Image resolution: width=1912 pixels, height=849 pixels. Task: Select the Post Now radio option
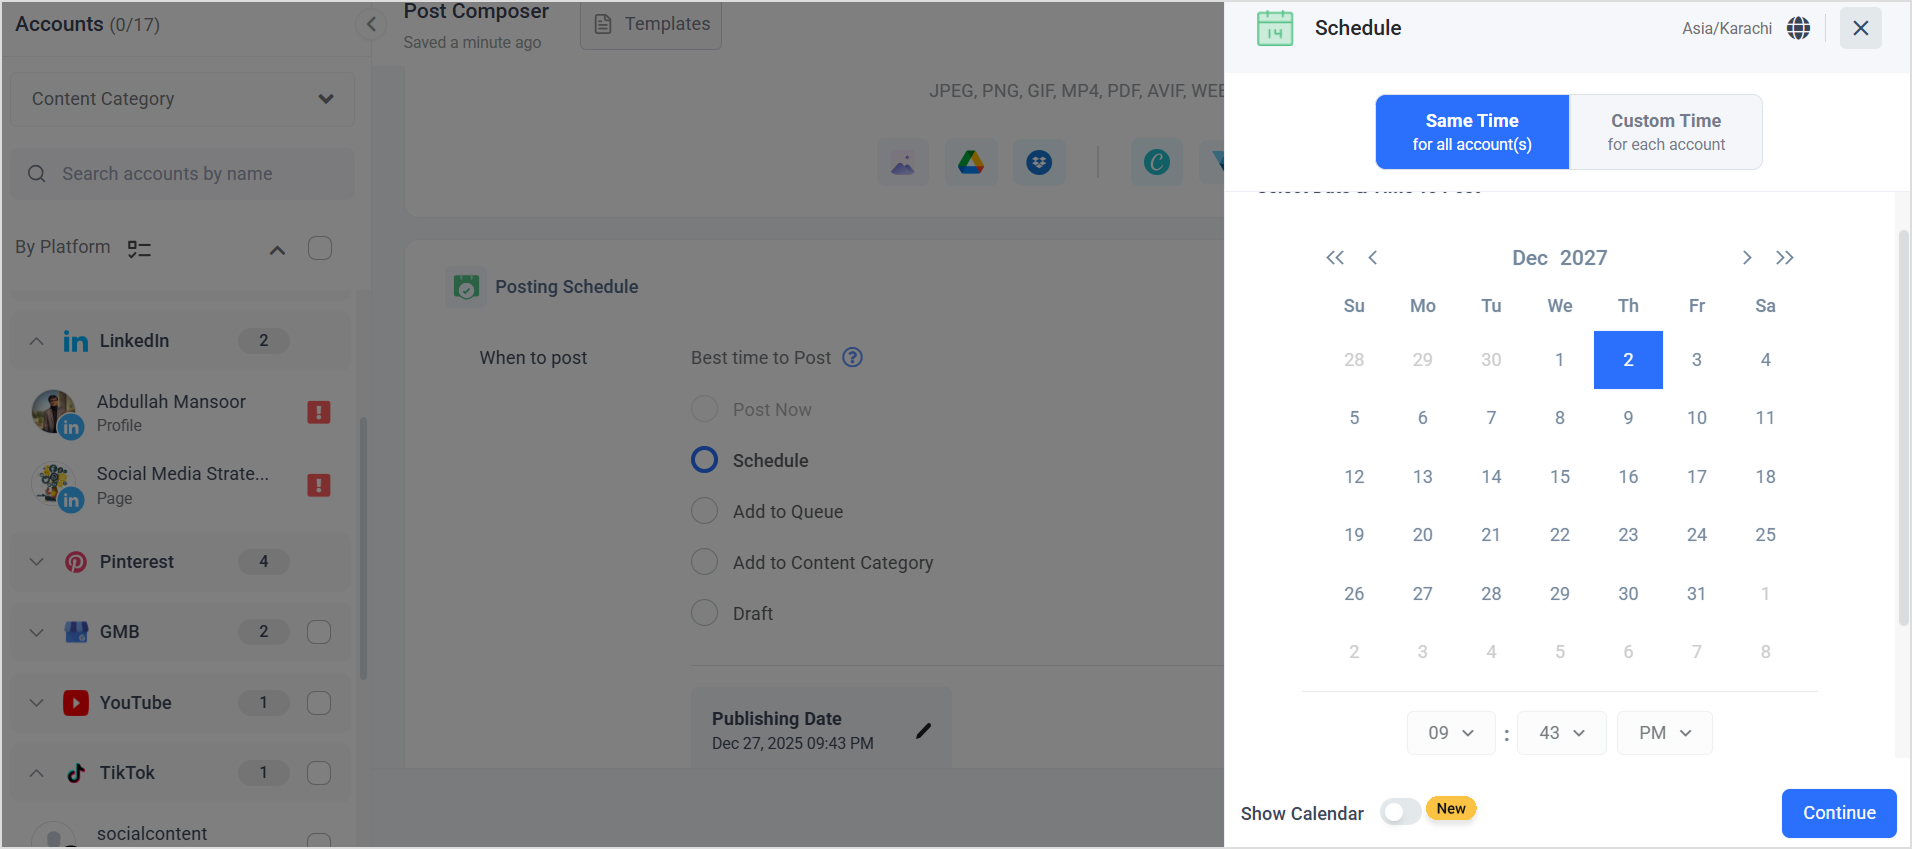(705, 409)
